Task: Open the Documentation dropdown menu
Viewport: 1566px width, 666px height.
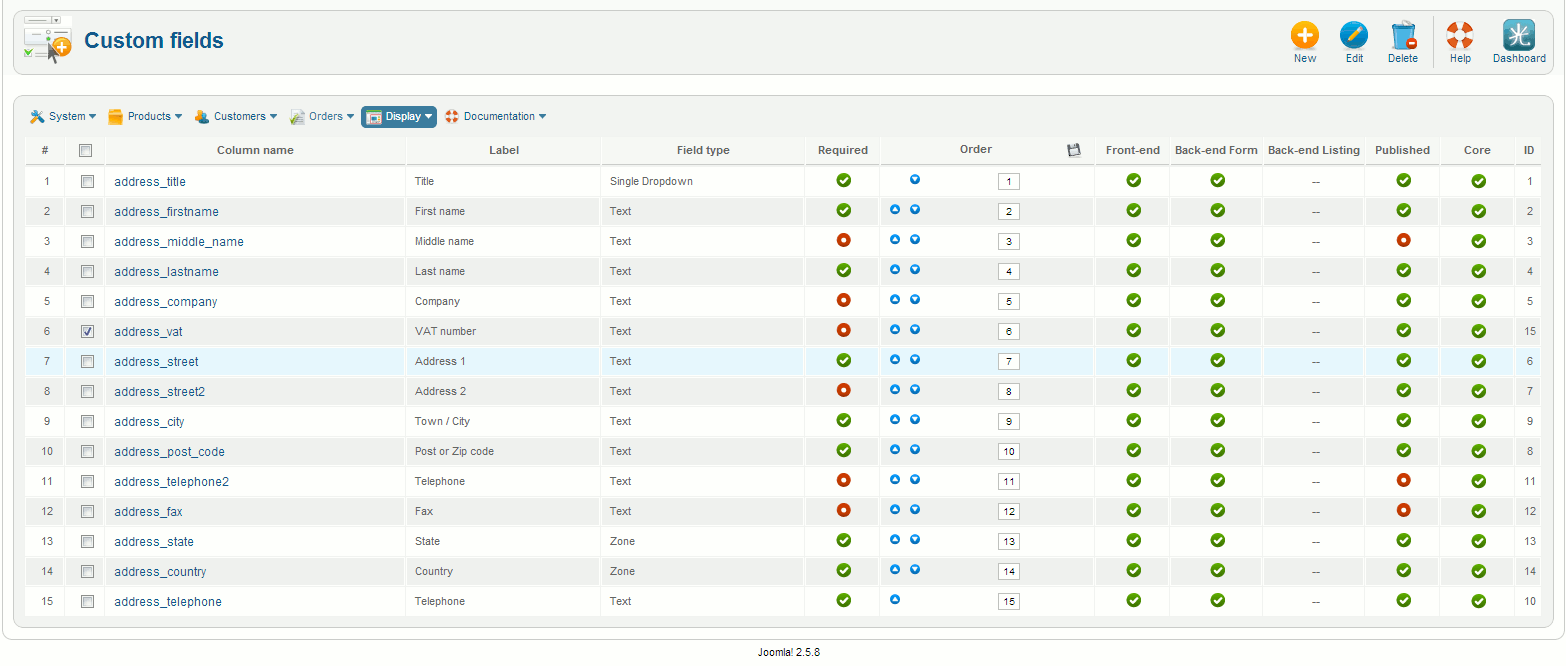Action: pyautogui.click(x=495, y=117)
